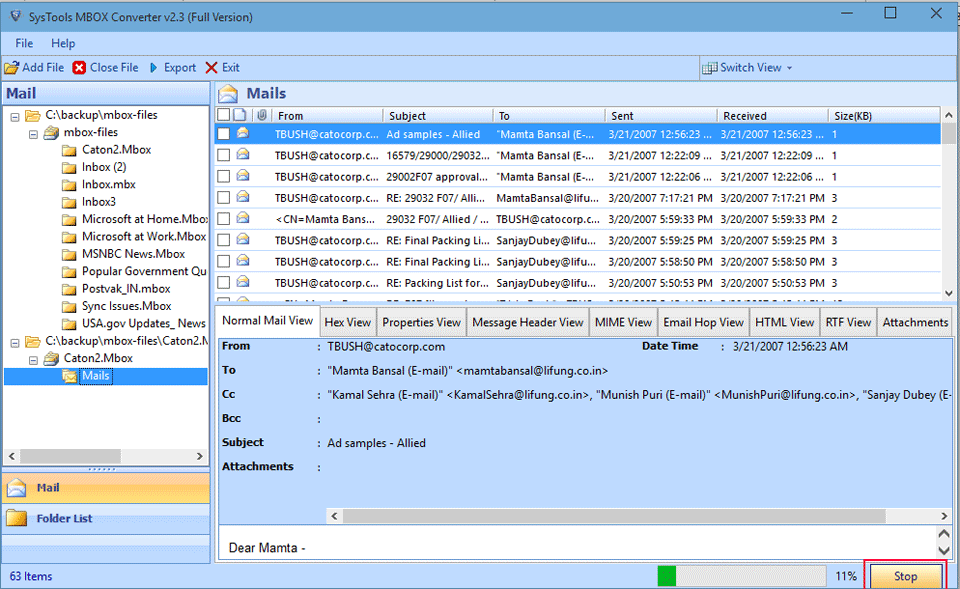The height and width of the screenshot is (589, 960).
Task: Check the RE: 29032 F07/ Alli mail checkbox
Action: tap(223, 198)
